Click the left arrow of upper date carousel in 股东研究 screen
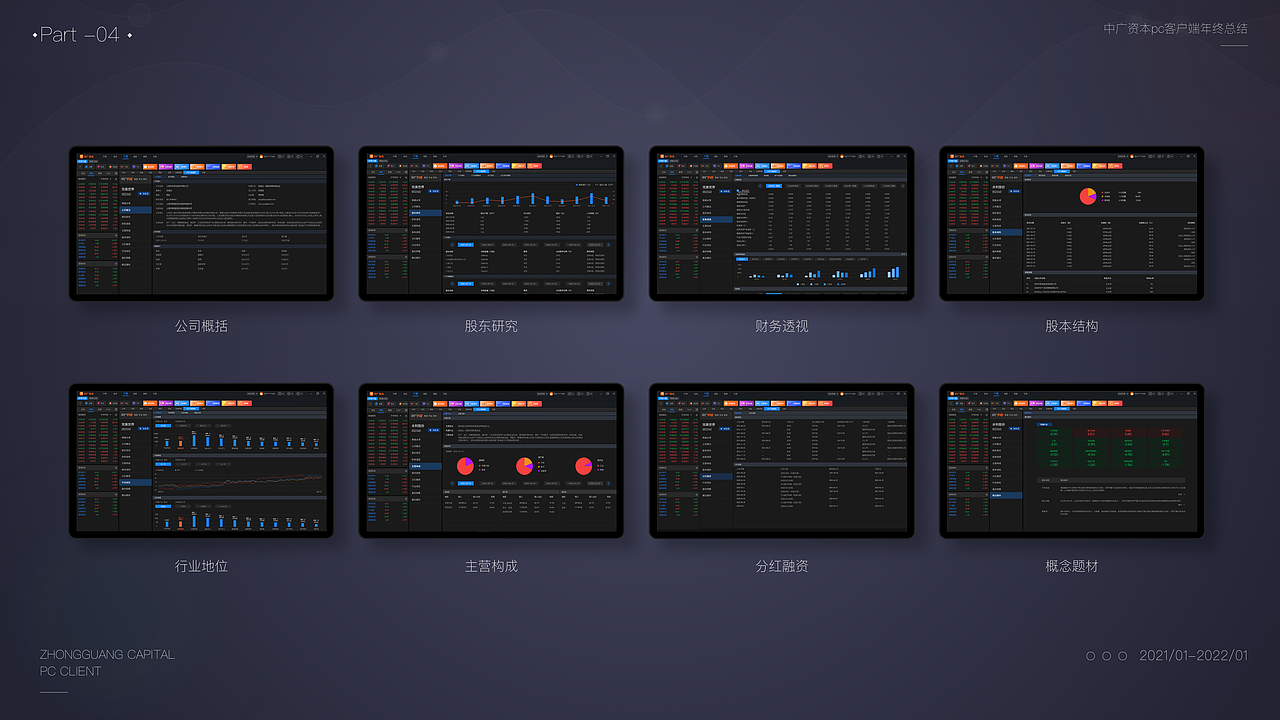The width and height of the screenshot is (1280, 720). click(x=452, y=245)
